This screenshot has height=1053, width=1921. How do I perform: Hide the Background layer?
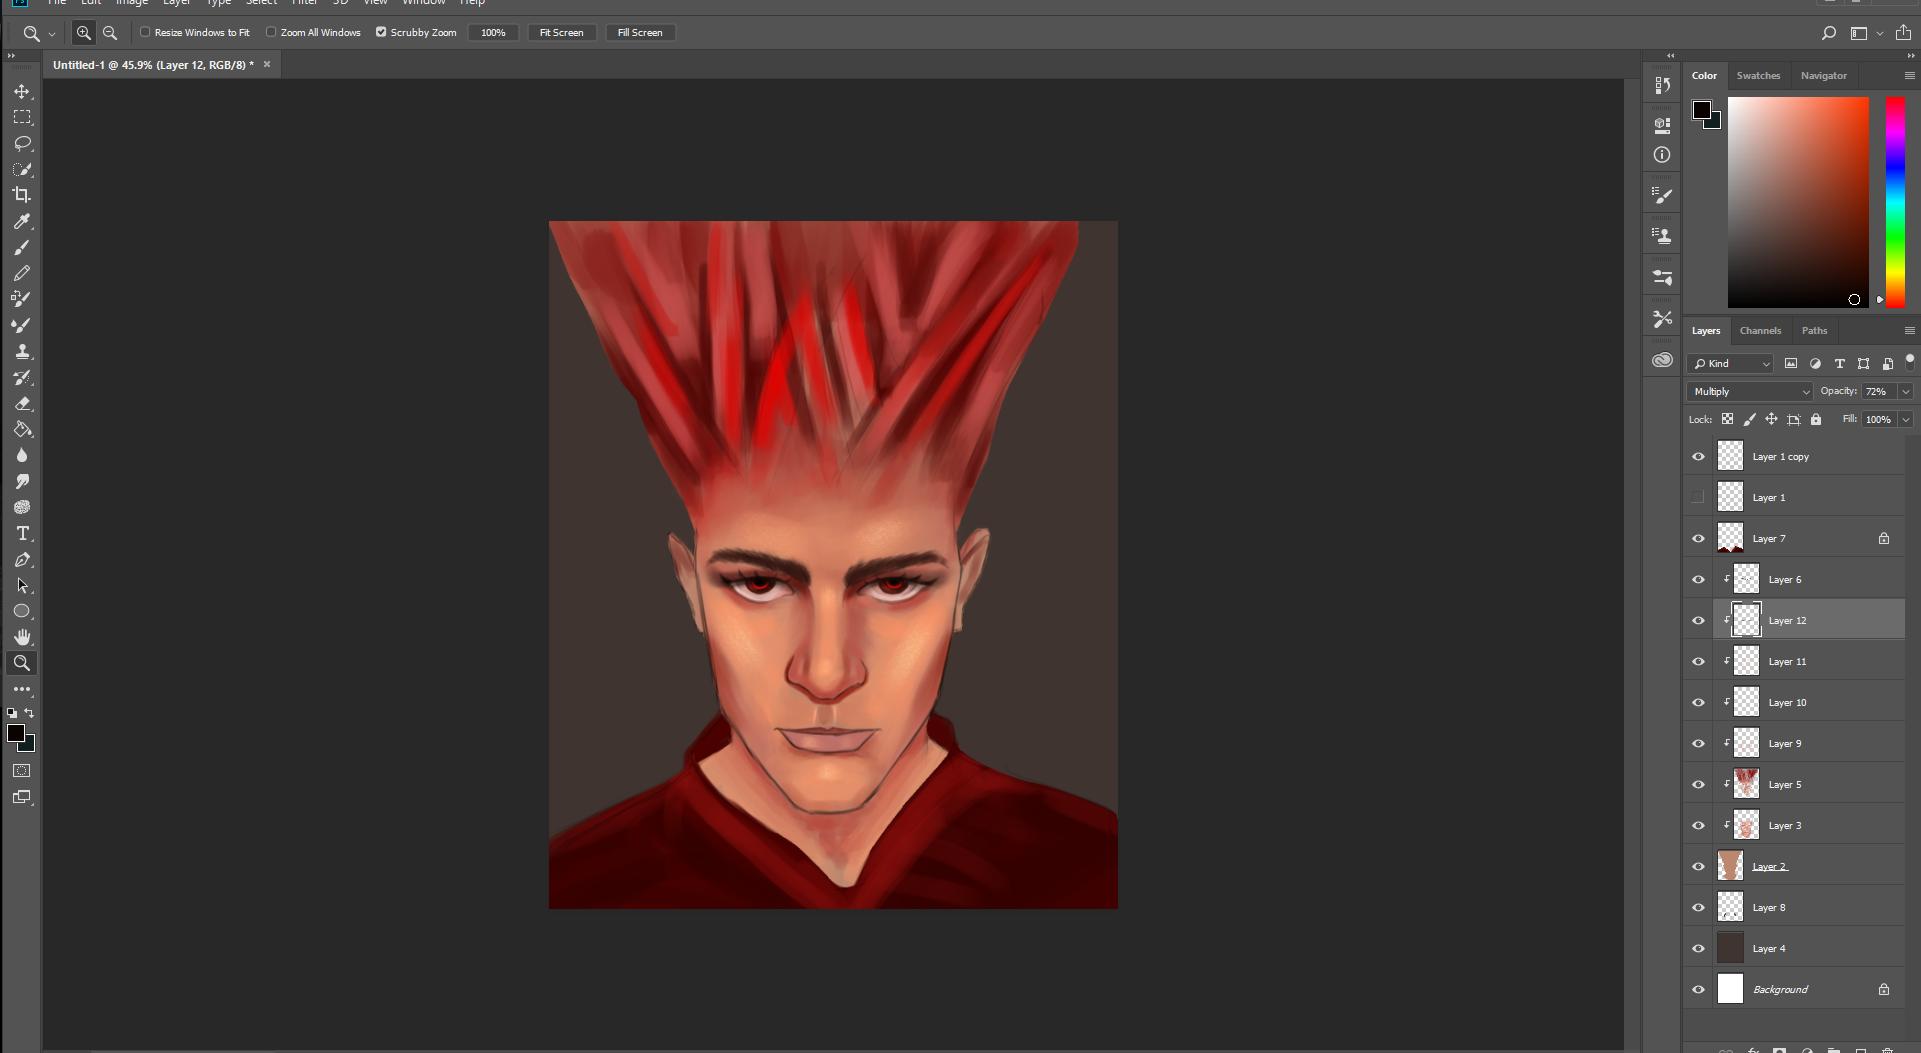point(1698,989)
